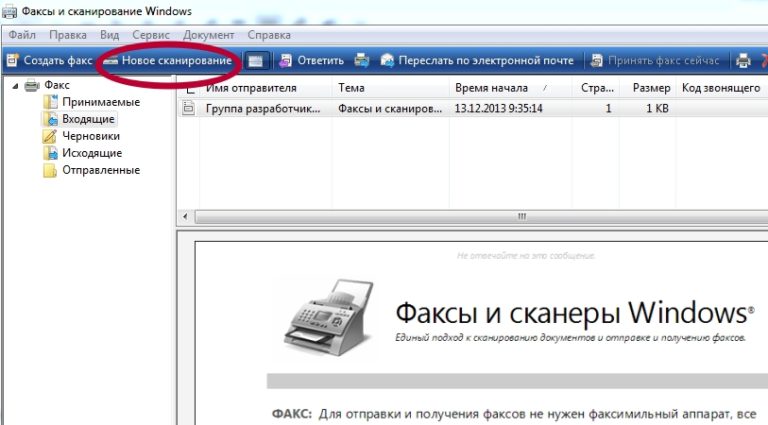Image resolution: width=768 pixels, height=425 pixels.
Task: Click the forward fax icon after Ответить
Action: (x=362, y=61)
